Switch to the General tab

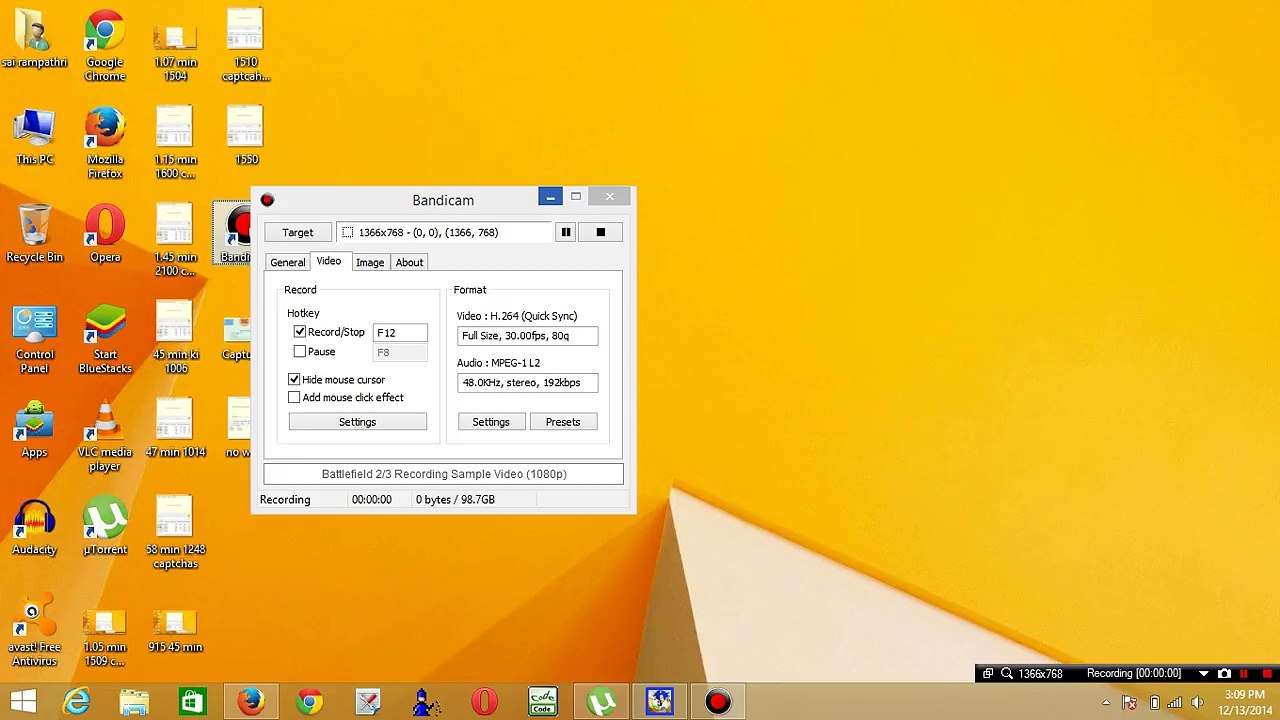click(x=288, y=263)
